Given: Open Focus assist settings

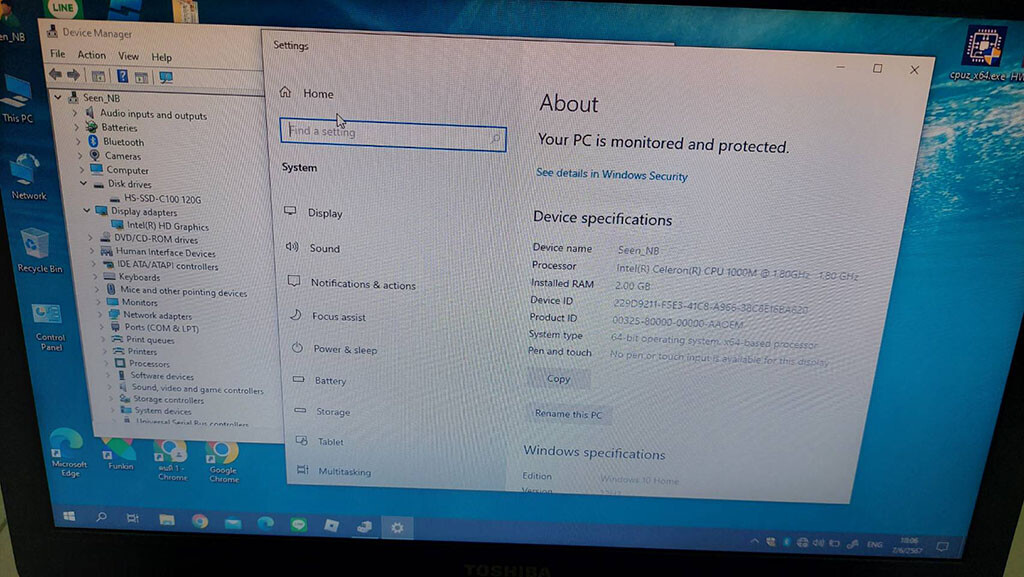Looking at the screenshot, I should tap(338, 317).
